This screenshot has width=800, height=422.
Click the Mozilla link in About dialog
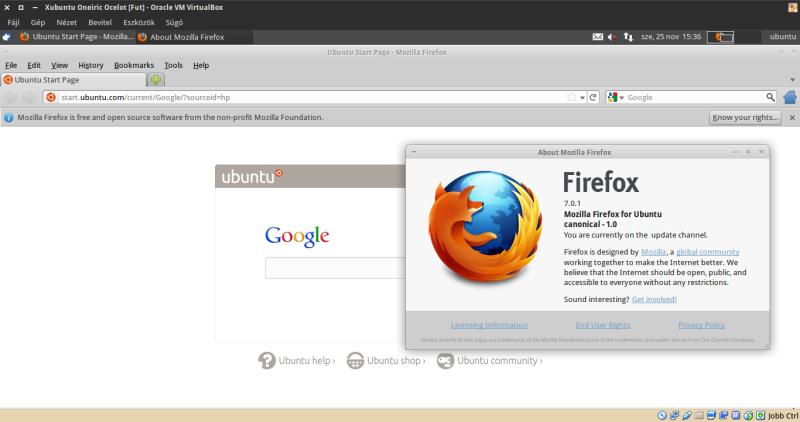[x=653, y=252]
